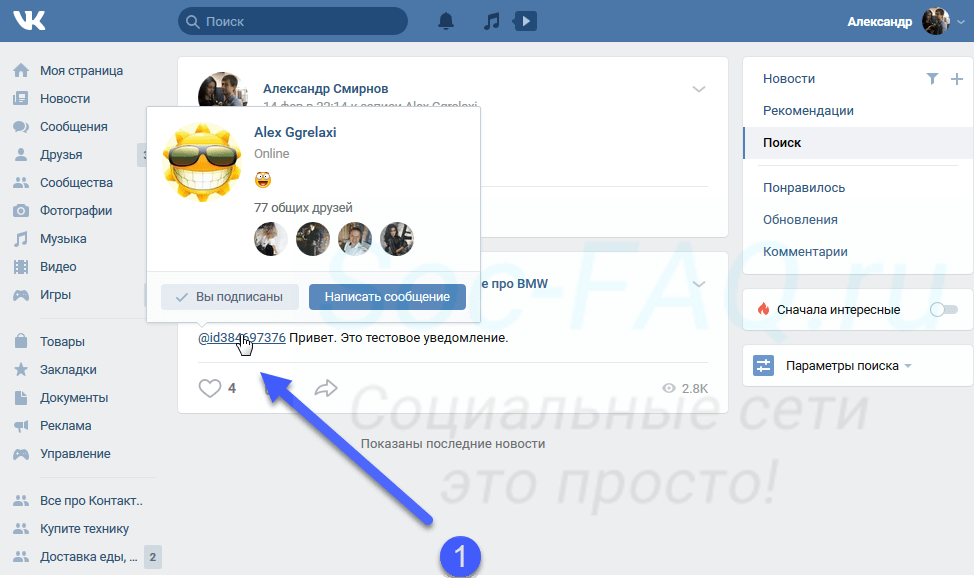The height and width of the screenshot is (578, 974).
Task: Click the Написать сообщение button
Action: coord(387,297)
